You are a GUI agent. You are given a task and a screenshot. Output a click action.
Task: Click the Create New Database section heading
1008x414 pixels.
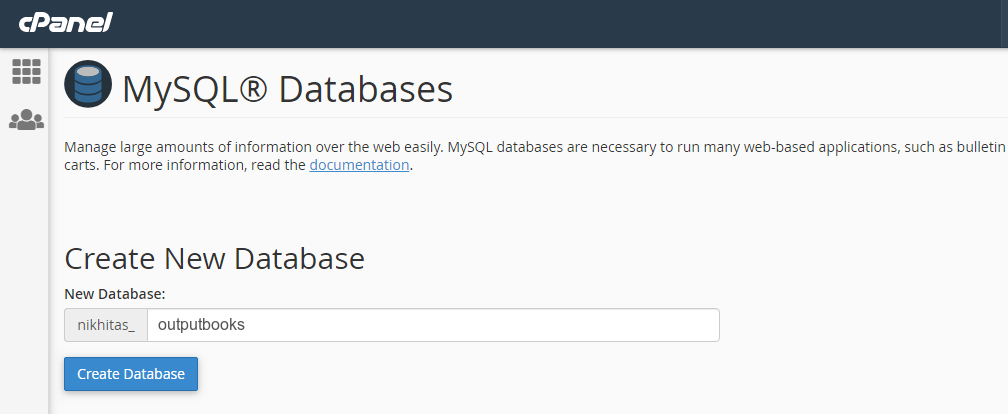point(215,258)
